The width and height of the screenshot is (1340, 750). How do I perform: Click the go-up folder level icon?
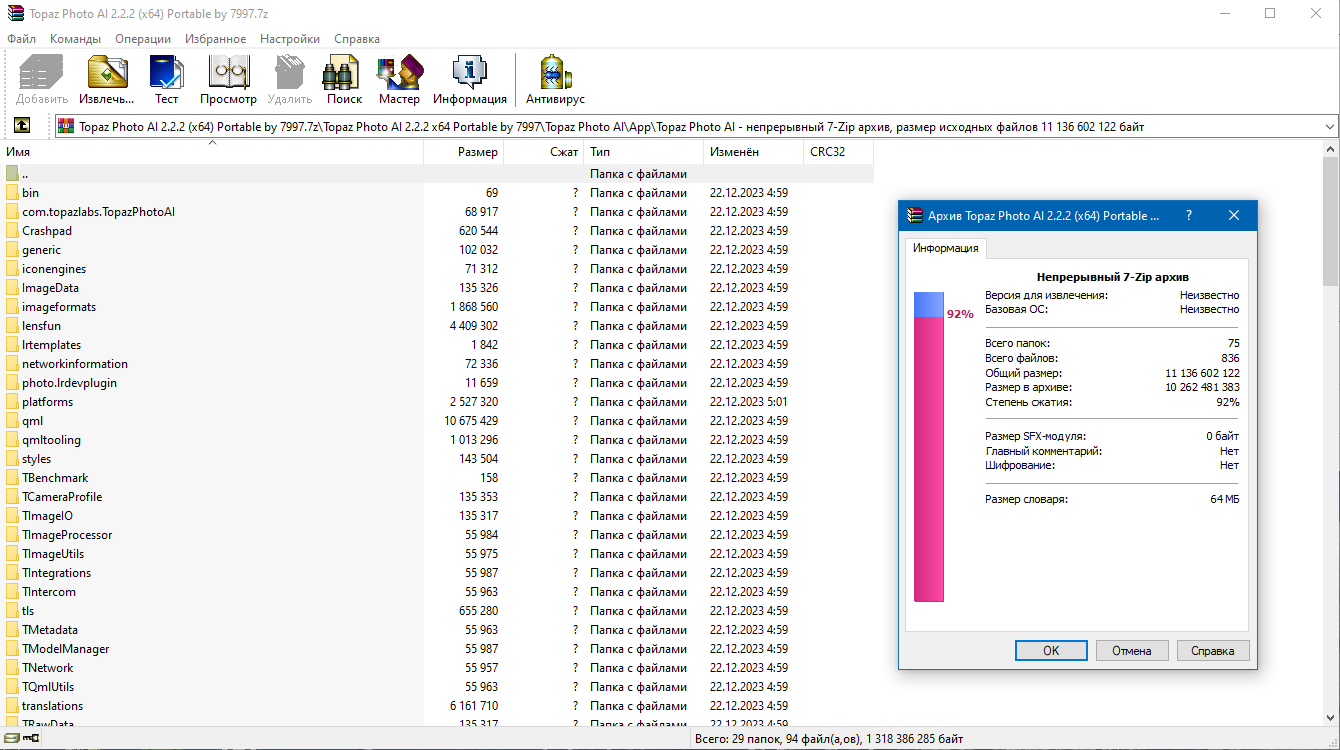coord(22,126)
